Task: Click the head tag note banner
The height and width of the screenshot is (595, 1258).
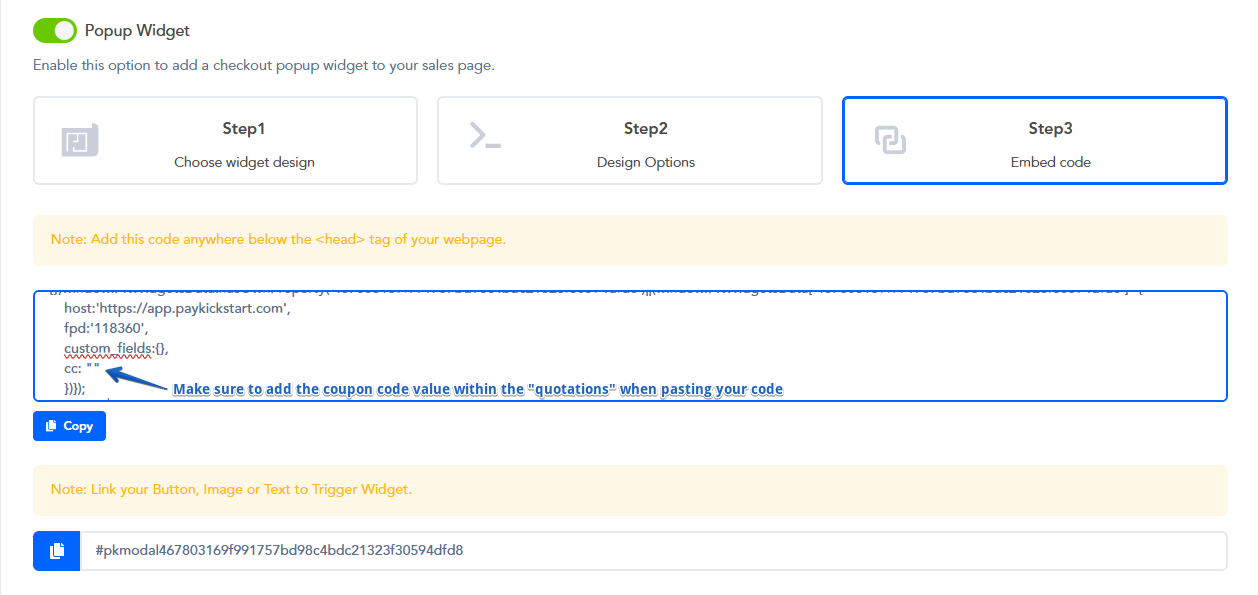Action: point(630,240)
